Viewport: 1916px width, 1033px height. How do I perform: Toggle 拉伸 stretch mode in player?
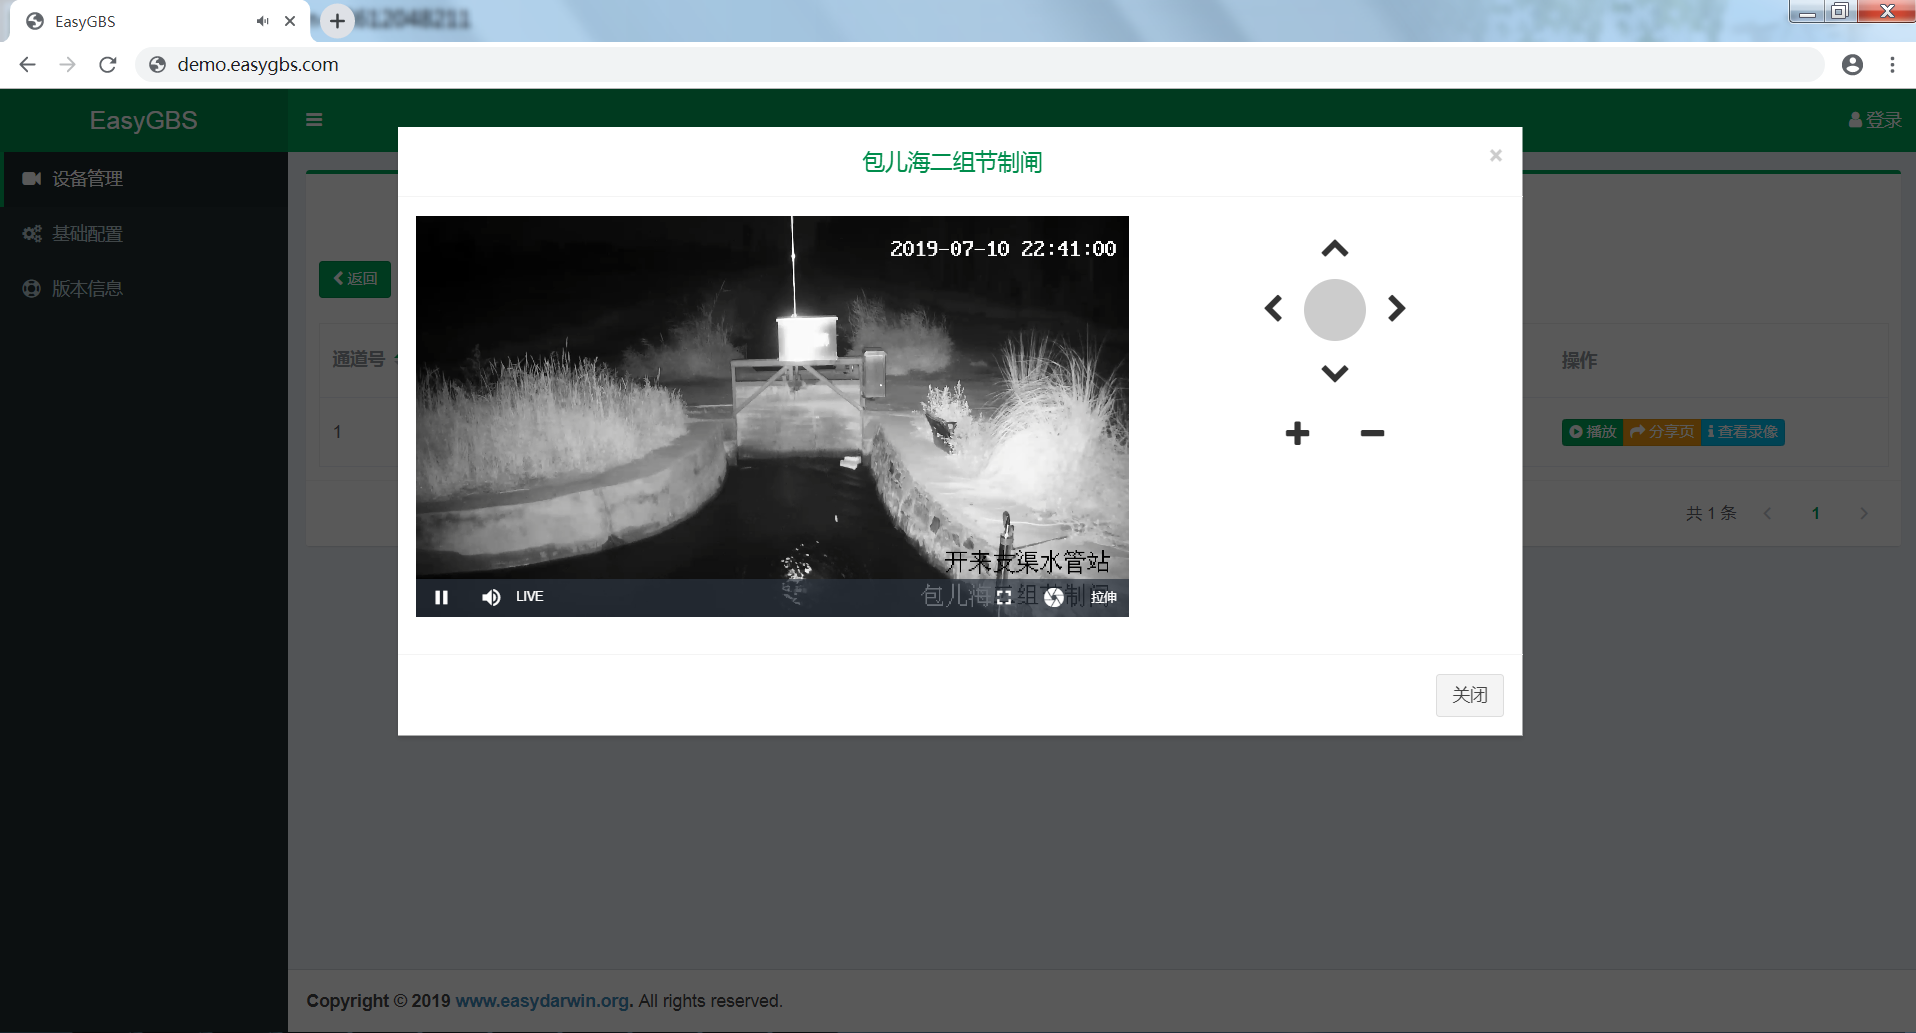[x=1103, y=596]
